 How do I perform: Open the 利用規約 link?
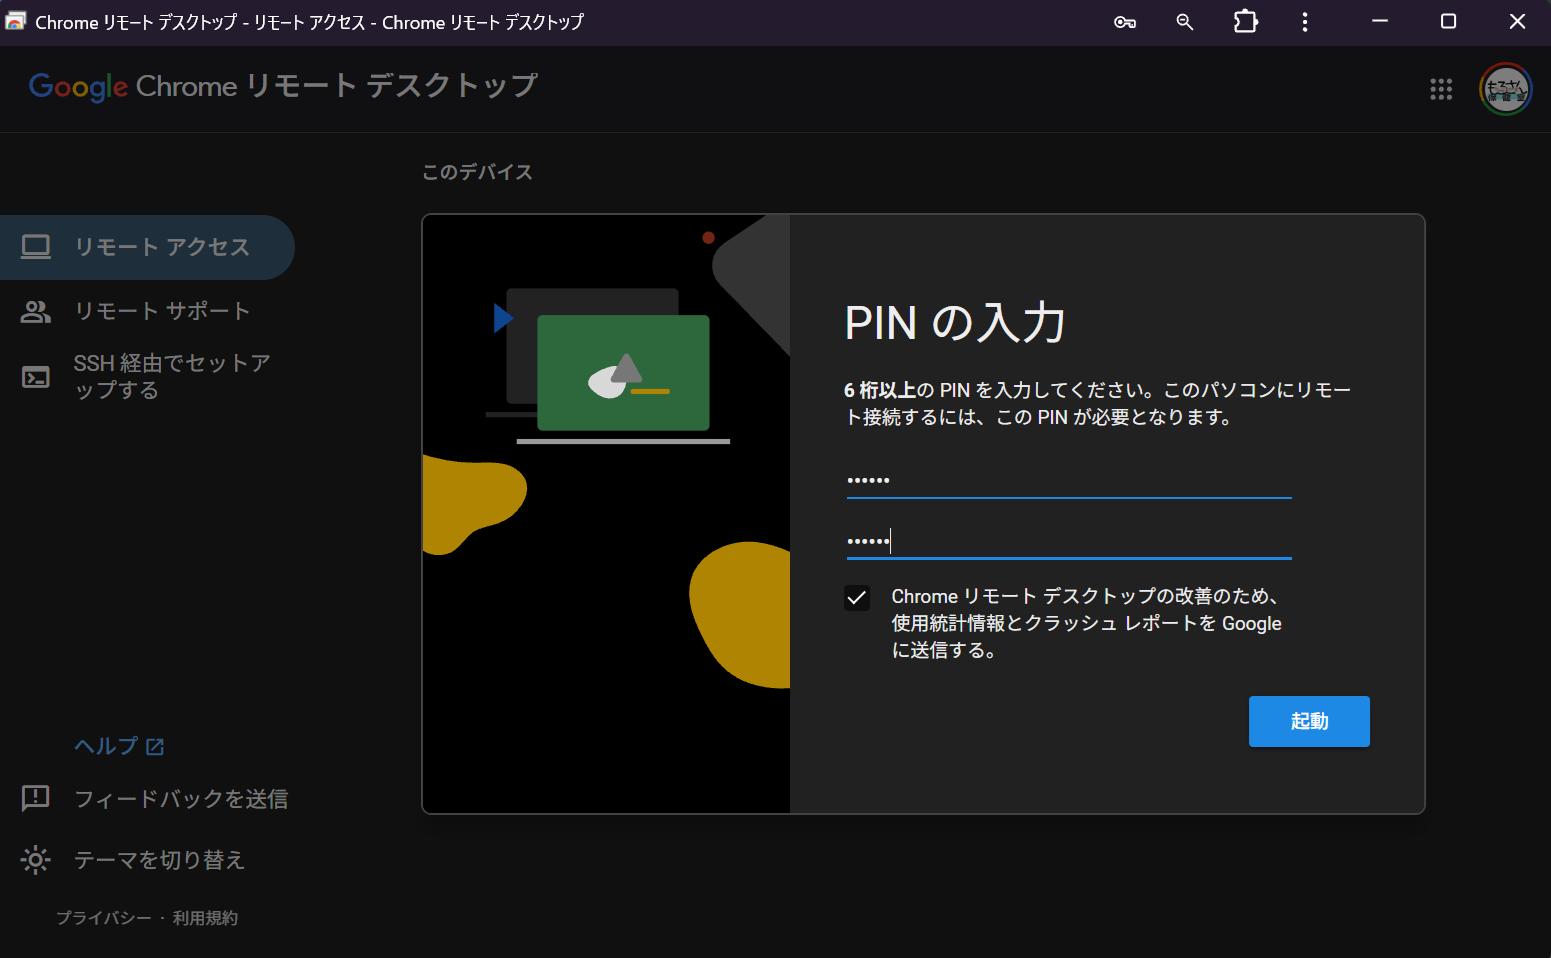pos(205,918)
